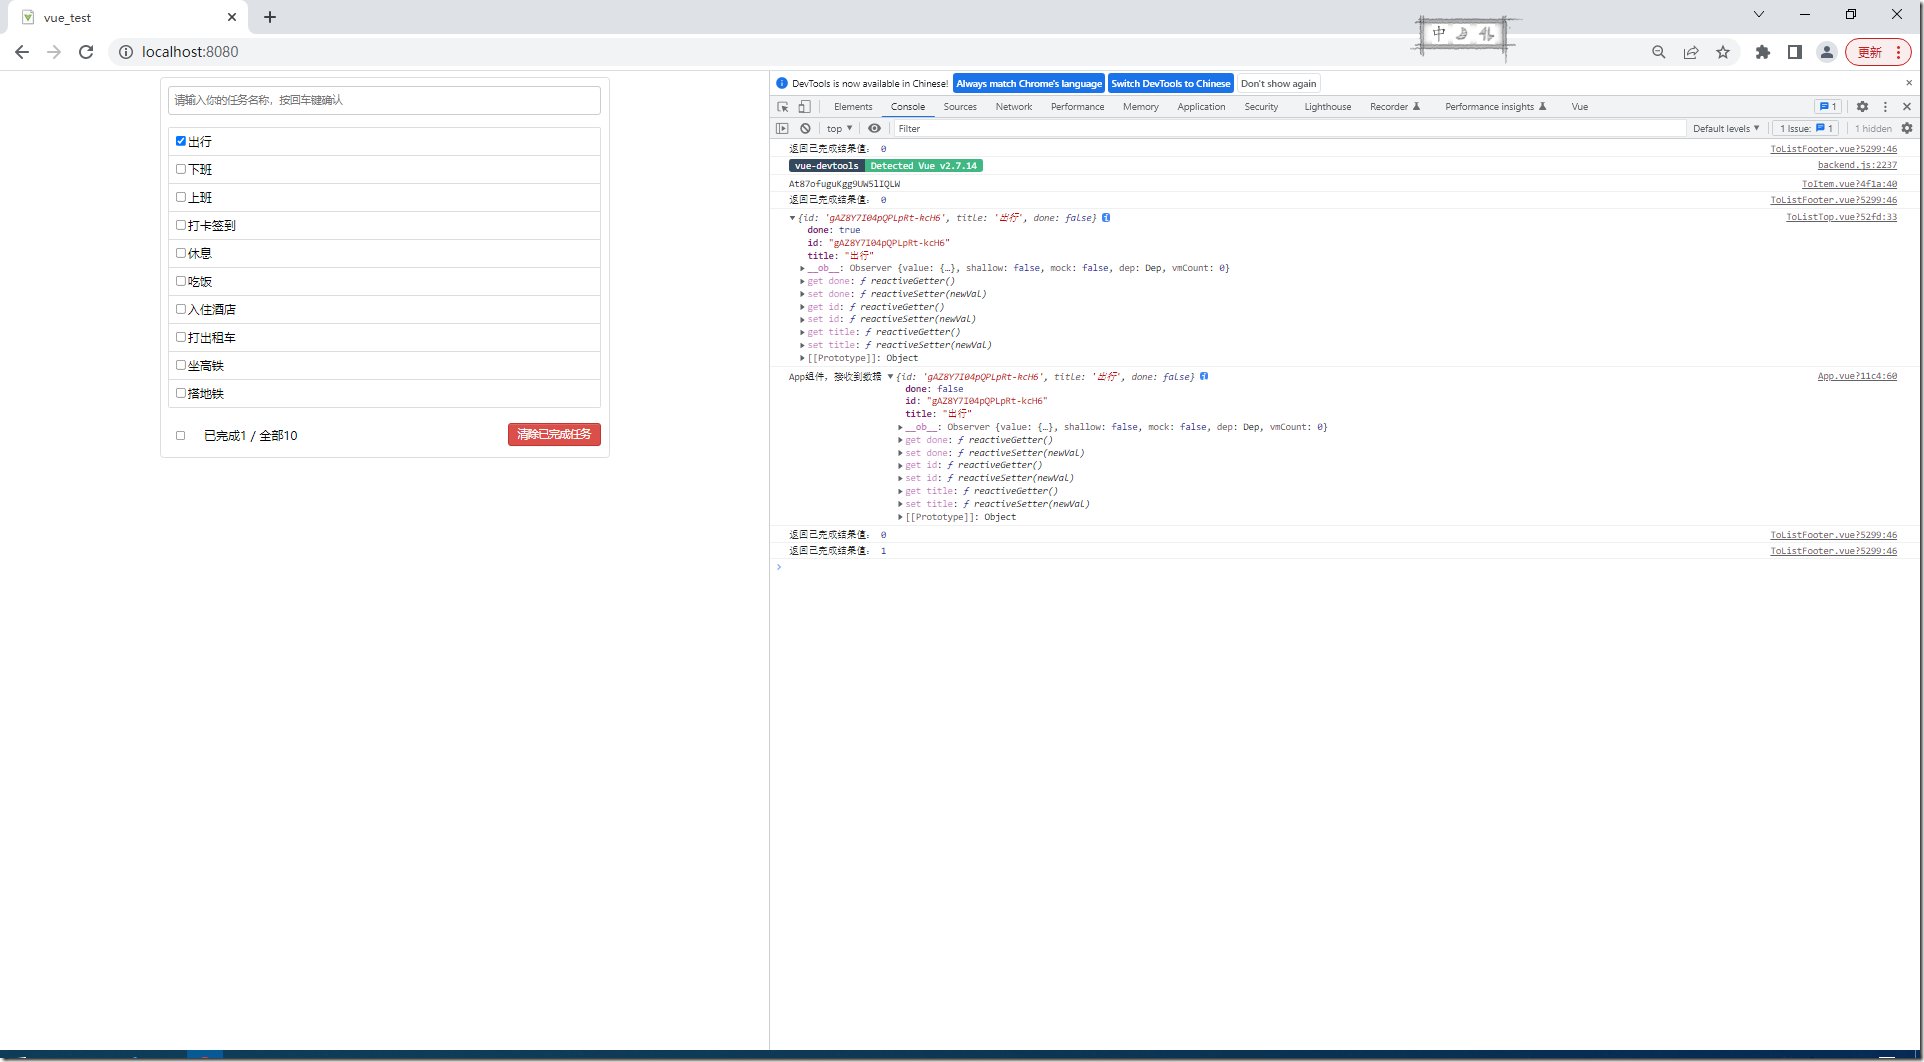
Task: Collapse the App组件 logged object
Action: 890,377
